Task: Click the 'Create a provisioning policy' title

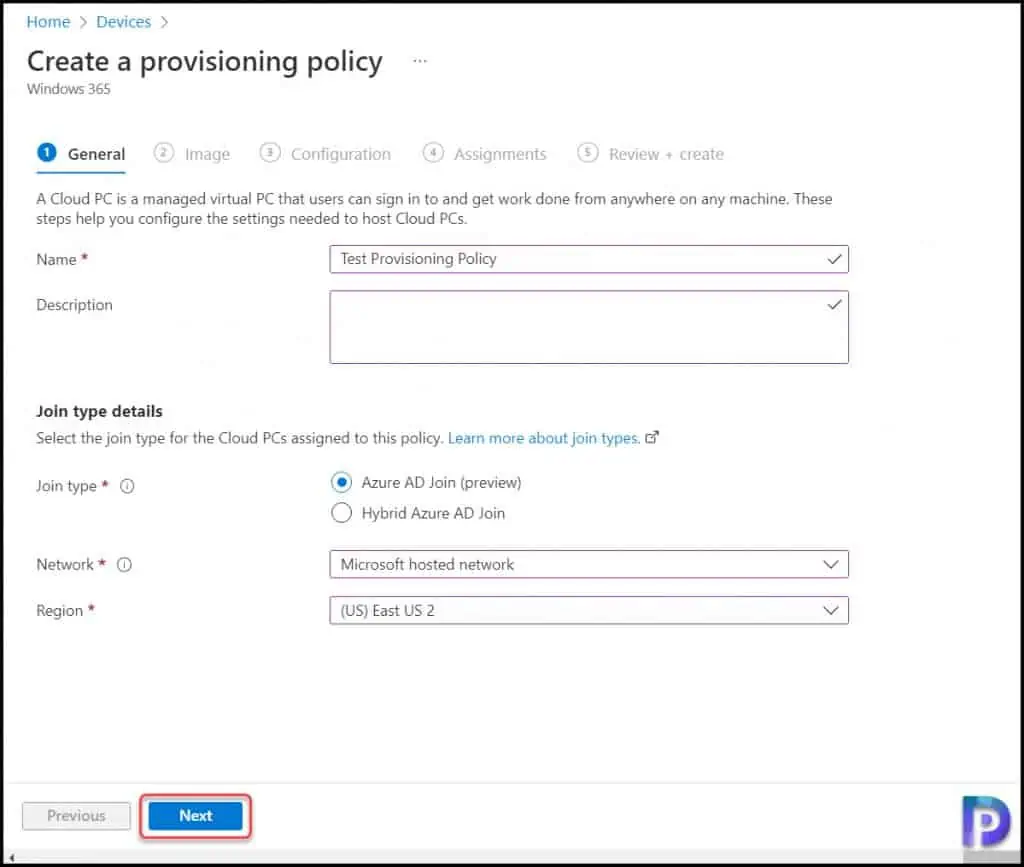Action: 204,61
